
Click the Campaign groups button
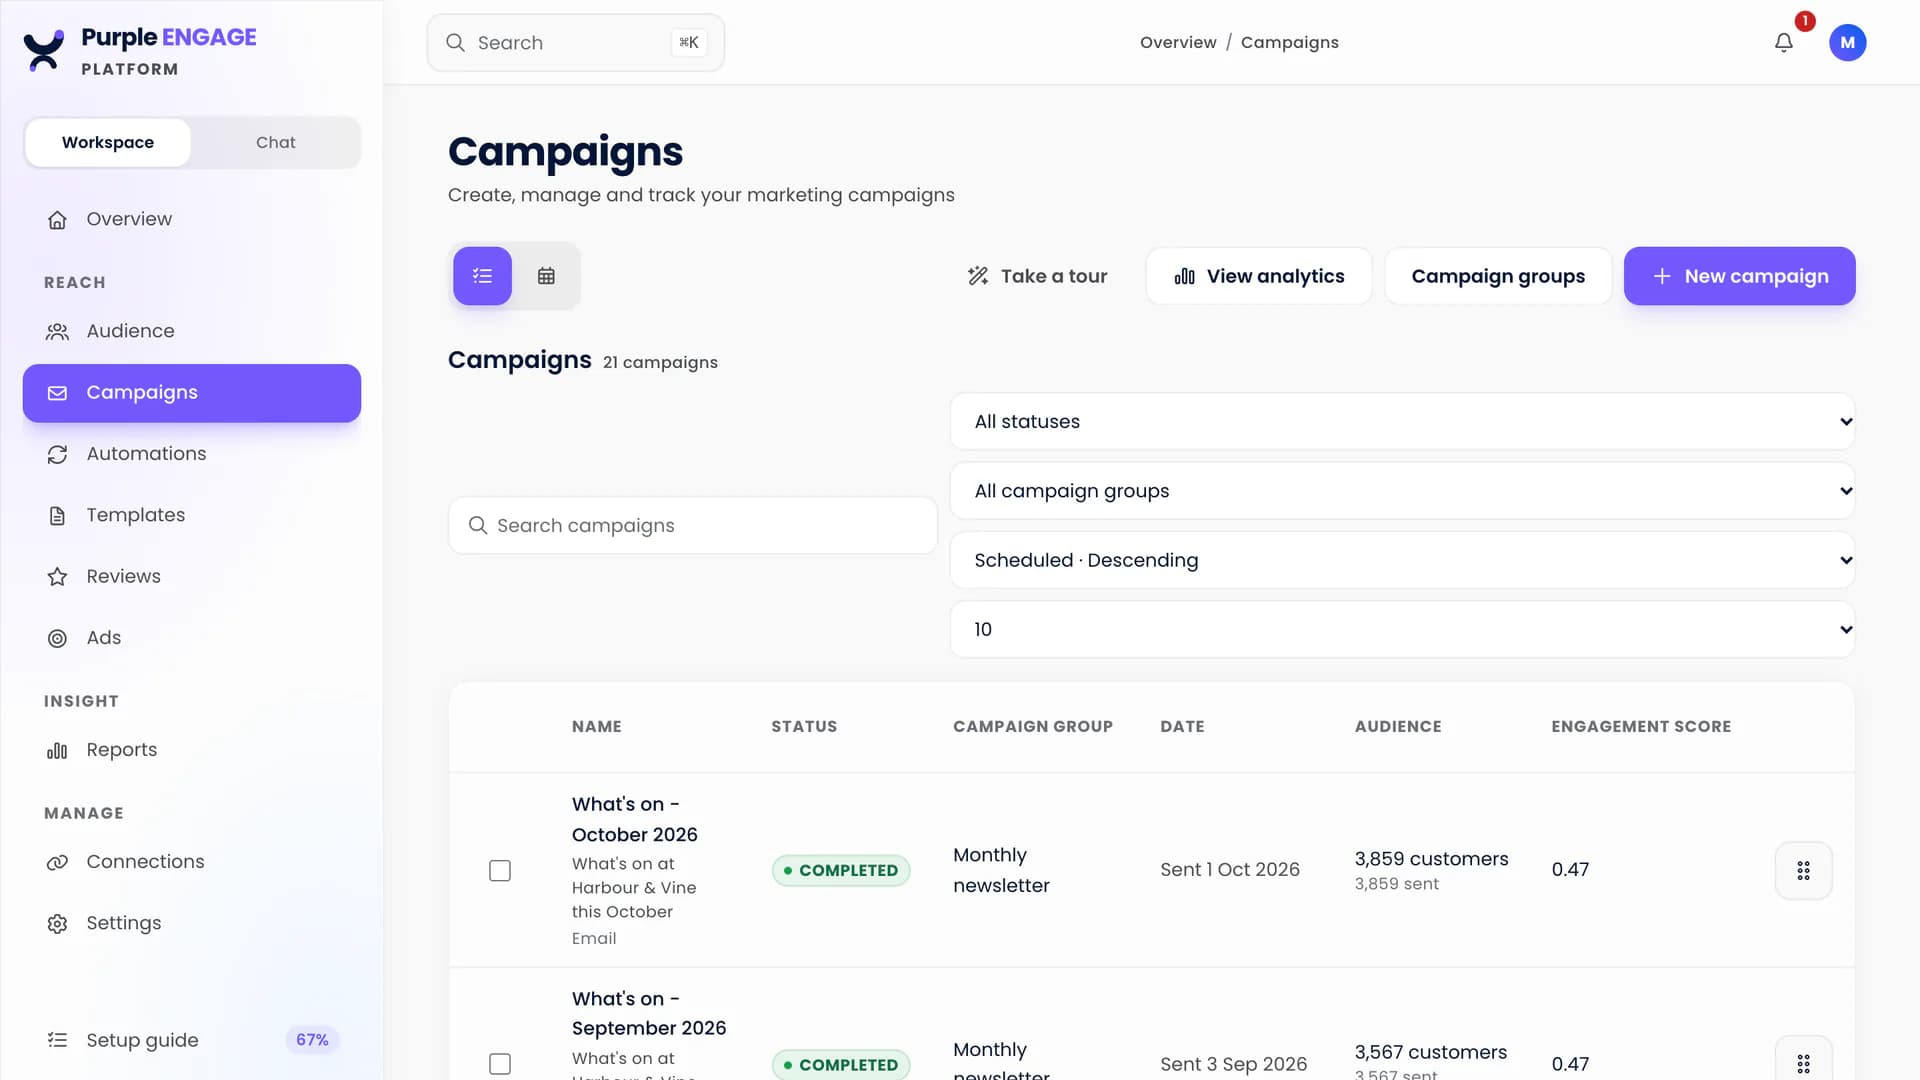coord(1498,276)
